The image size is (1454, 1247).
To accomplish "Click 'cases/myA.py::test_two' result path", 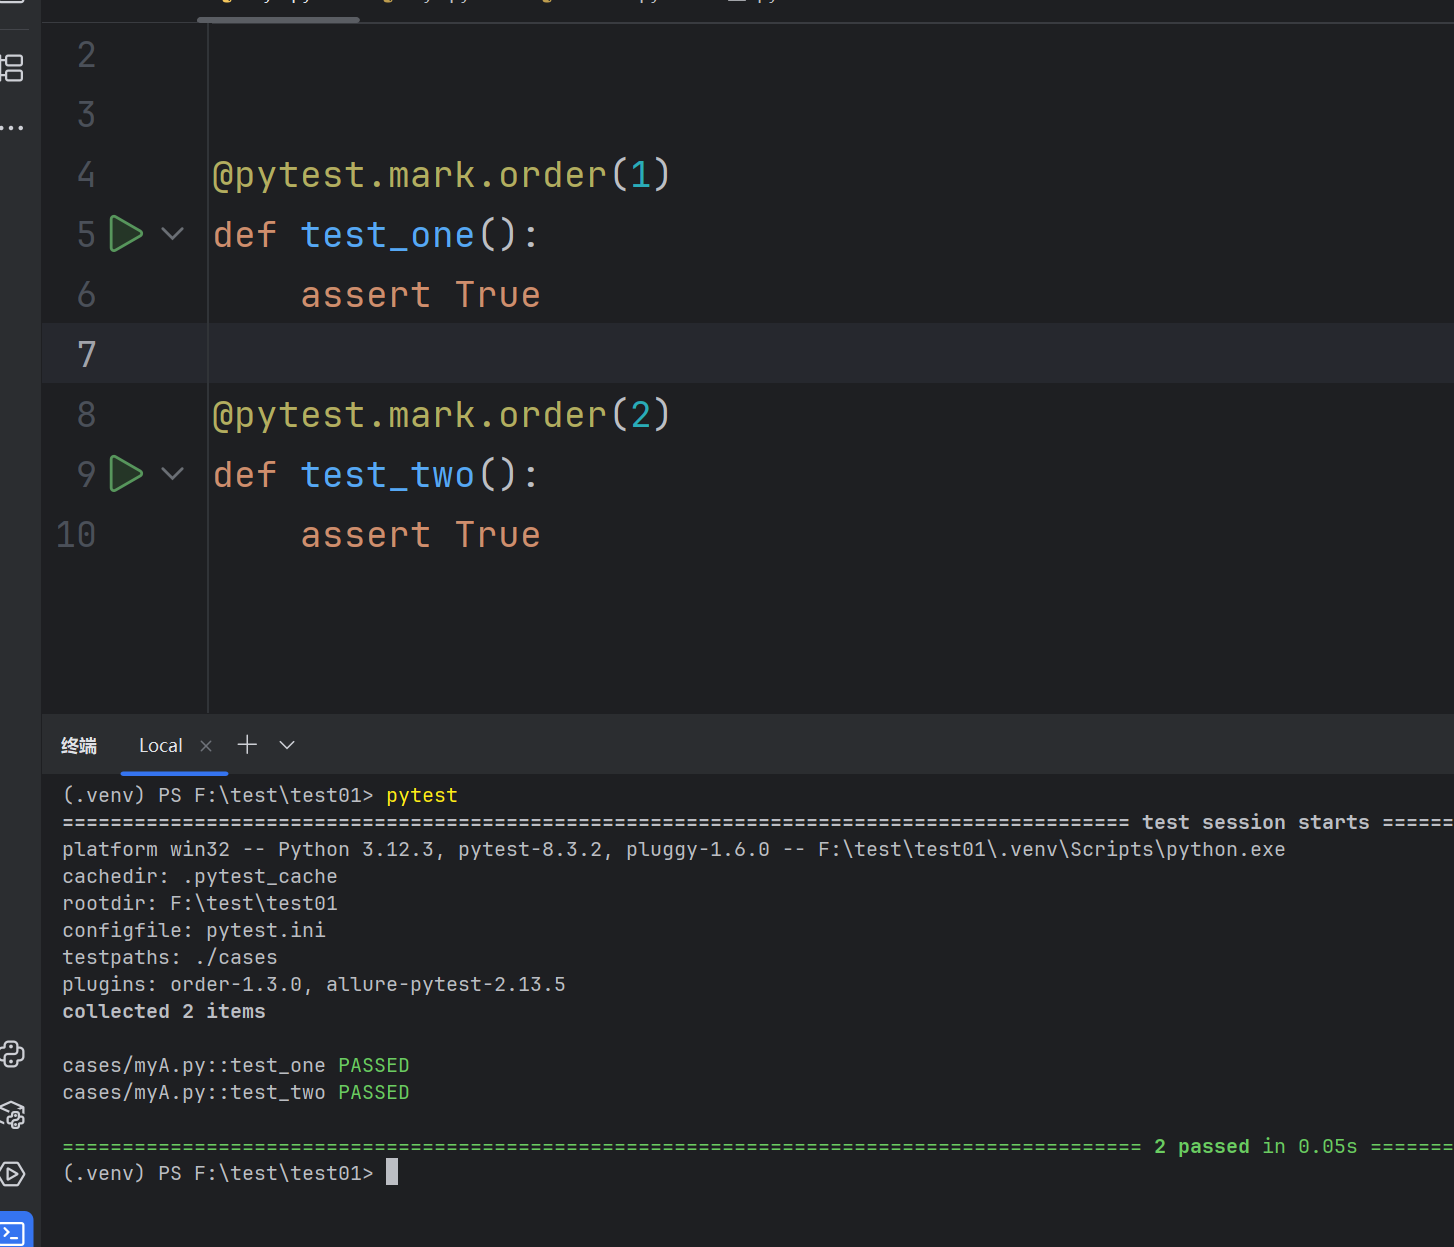I will (x=194, y=1092).
